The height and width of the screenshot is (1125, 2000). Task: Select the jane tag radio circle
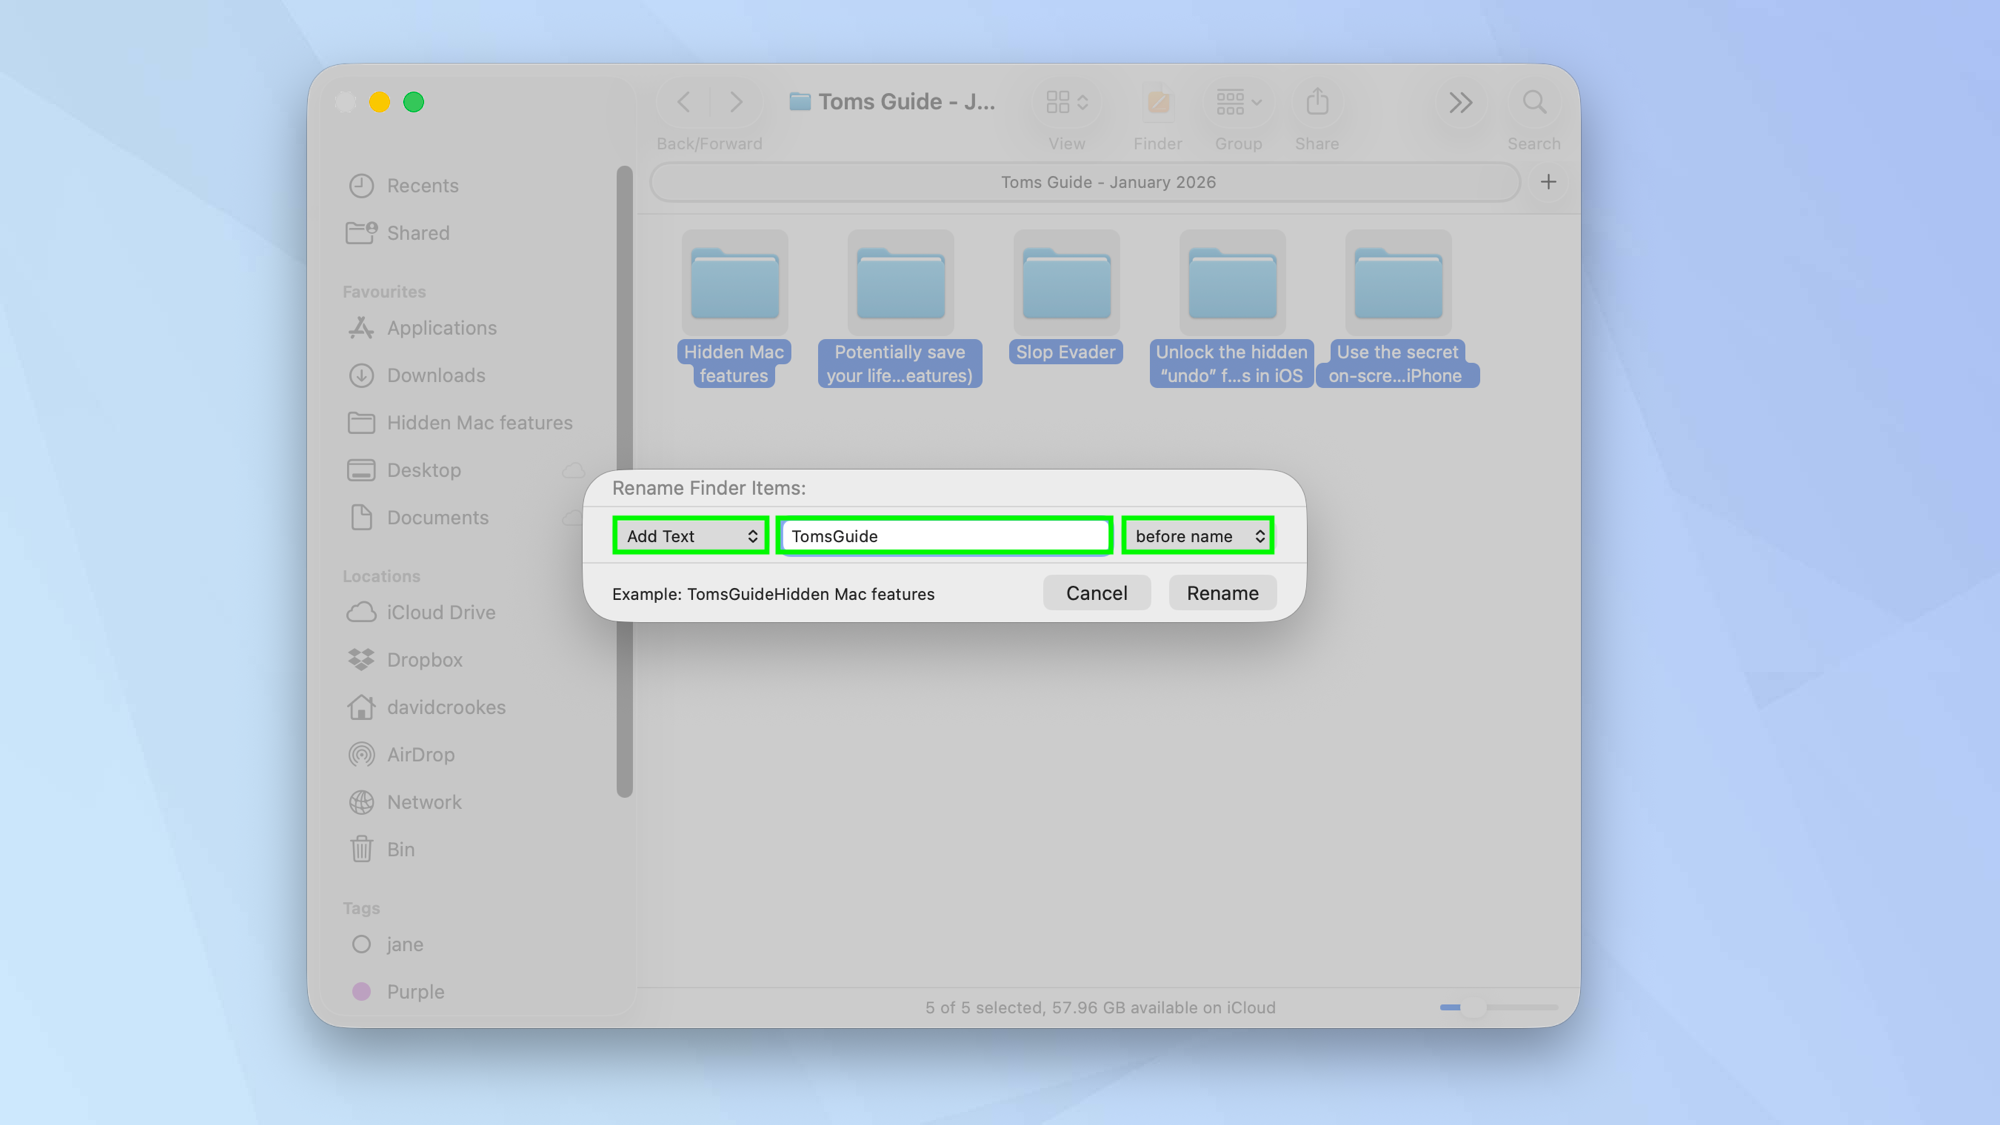pos(360,943)
